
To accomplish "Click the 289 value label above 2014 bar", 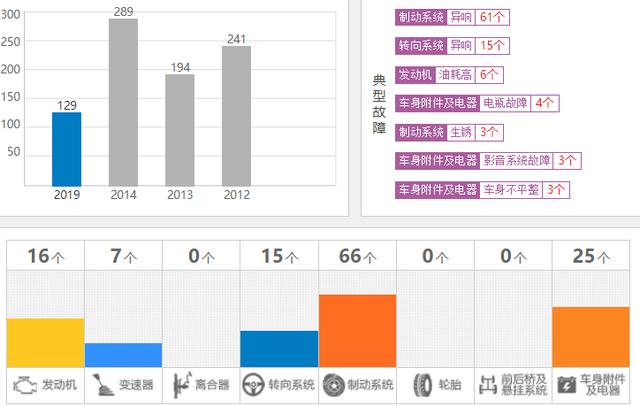I will pos(123,12).
